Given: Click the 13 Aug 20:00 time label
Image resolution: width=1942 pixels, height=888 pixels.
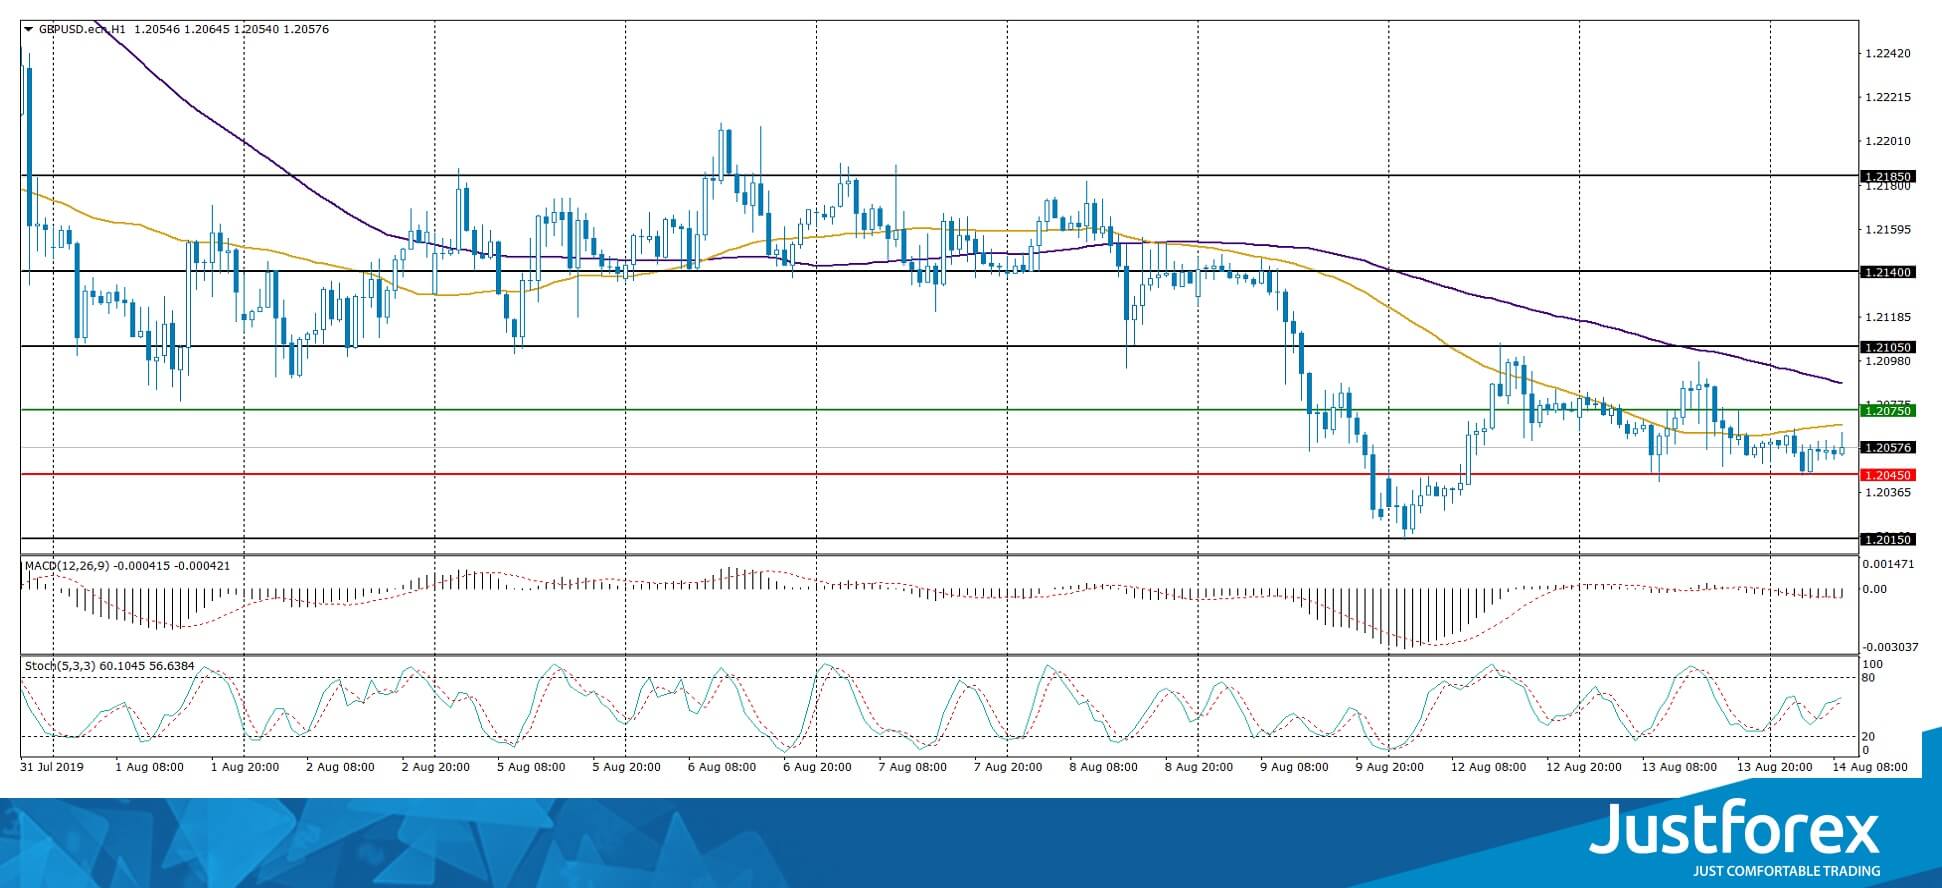Looking at the screenshot, I should (x=1775, y=767).
